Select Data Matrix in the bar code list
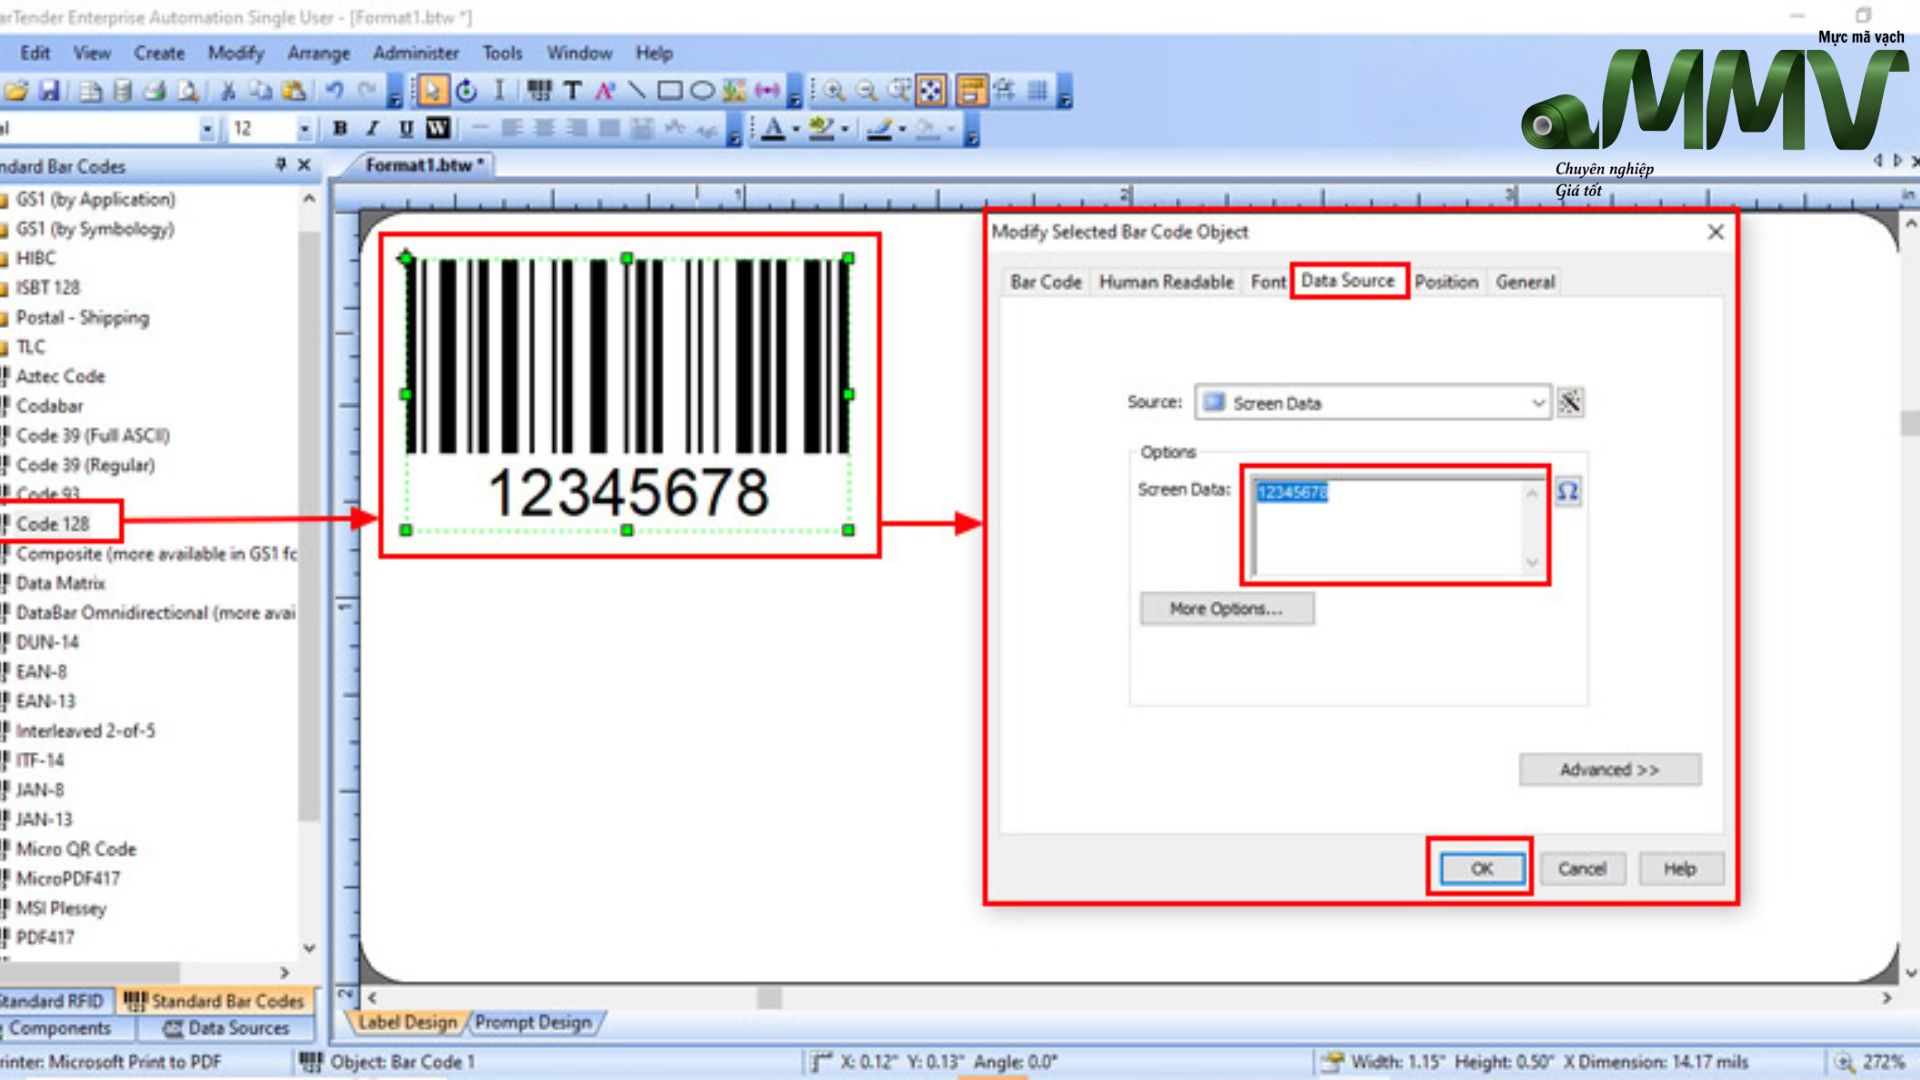1920x1080 pixels. [x=61, y=583]
